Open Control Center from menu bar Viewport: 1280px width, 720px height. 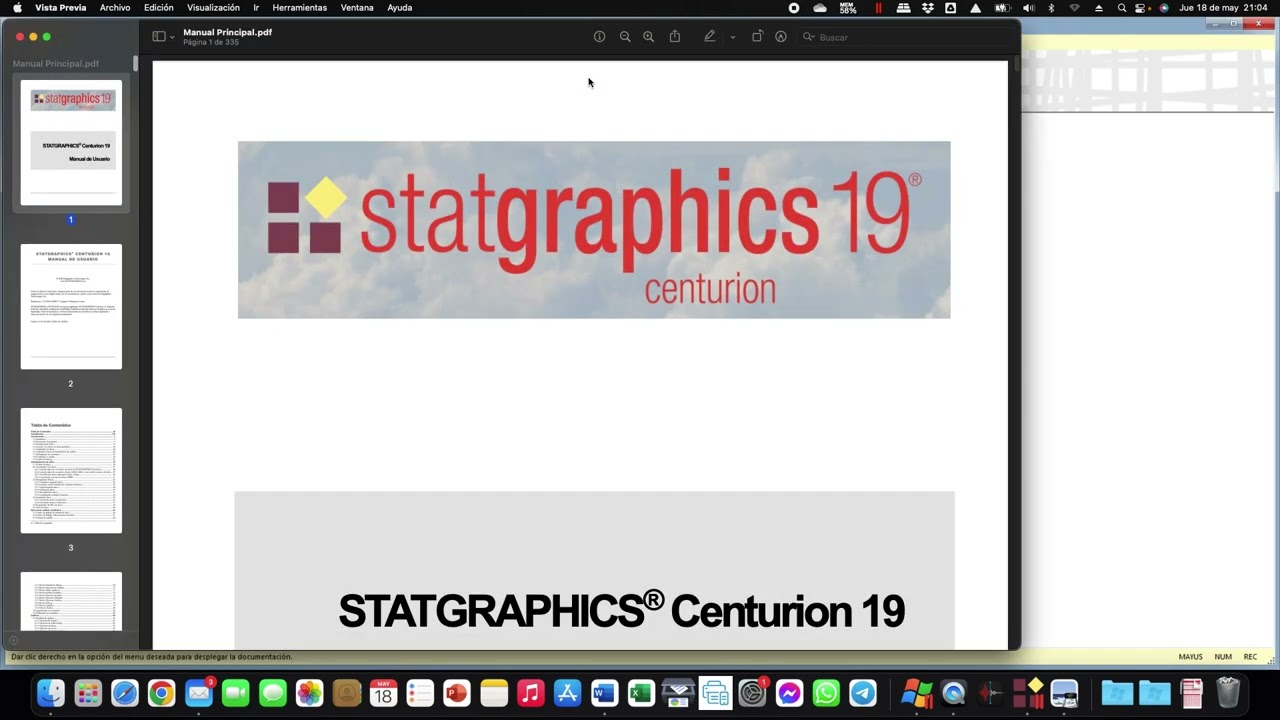click(1140, 8)
